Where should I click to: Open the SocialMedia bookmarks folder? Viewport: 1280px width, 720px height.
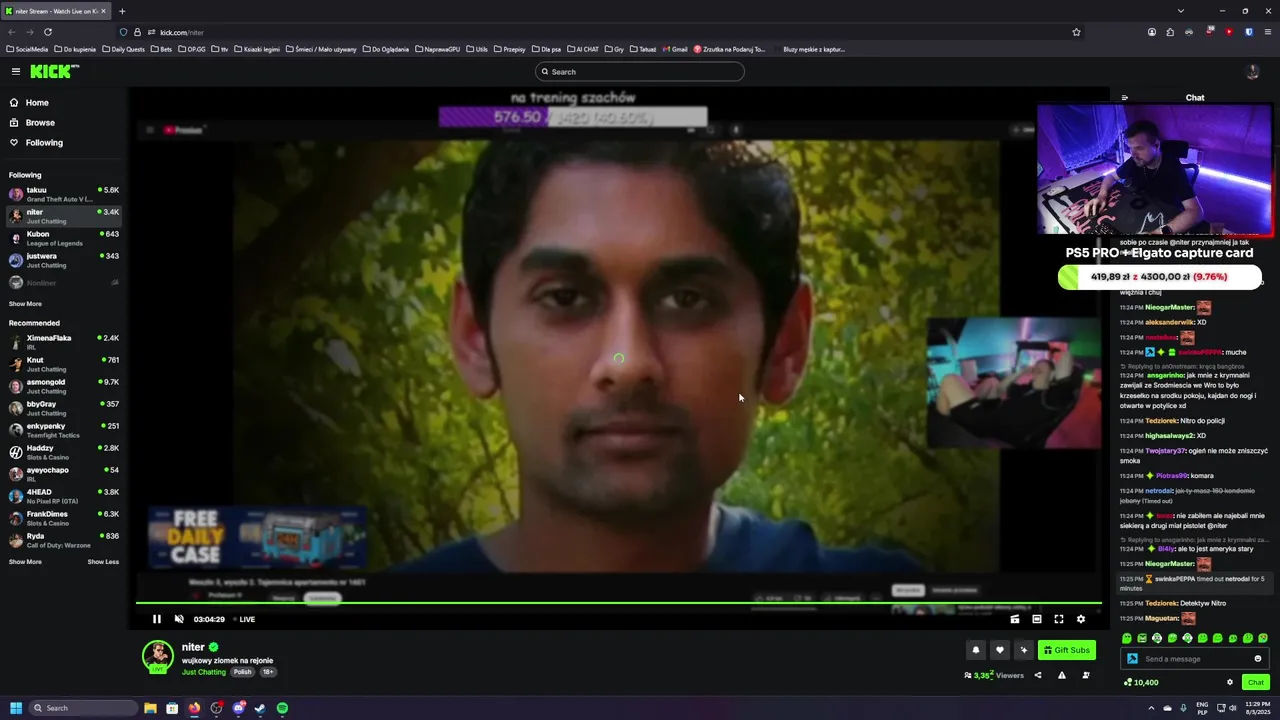point(27,49)
